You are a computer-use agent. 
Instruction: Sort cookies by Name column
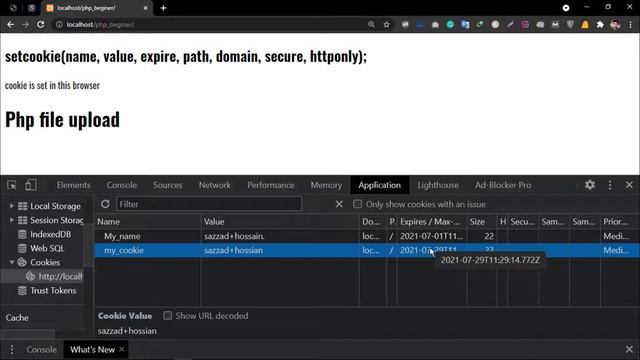click(148, 222)
